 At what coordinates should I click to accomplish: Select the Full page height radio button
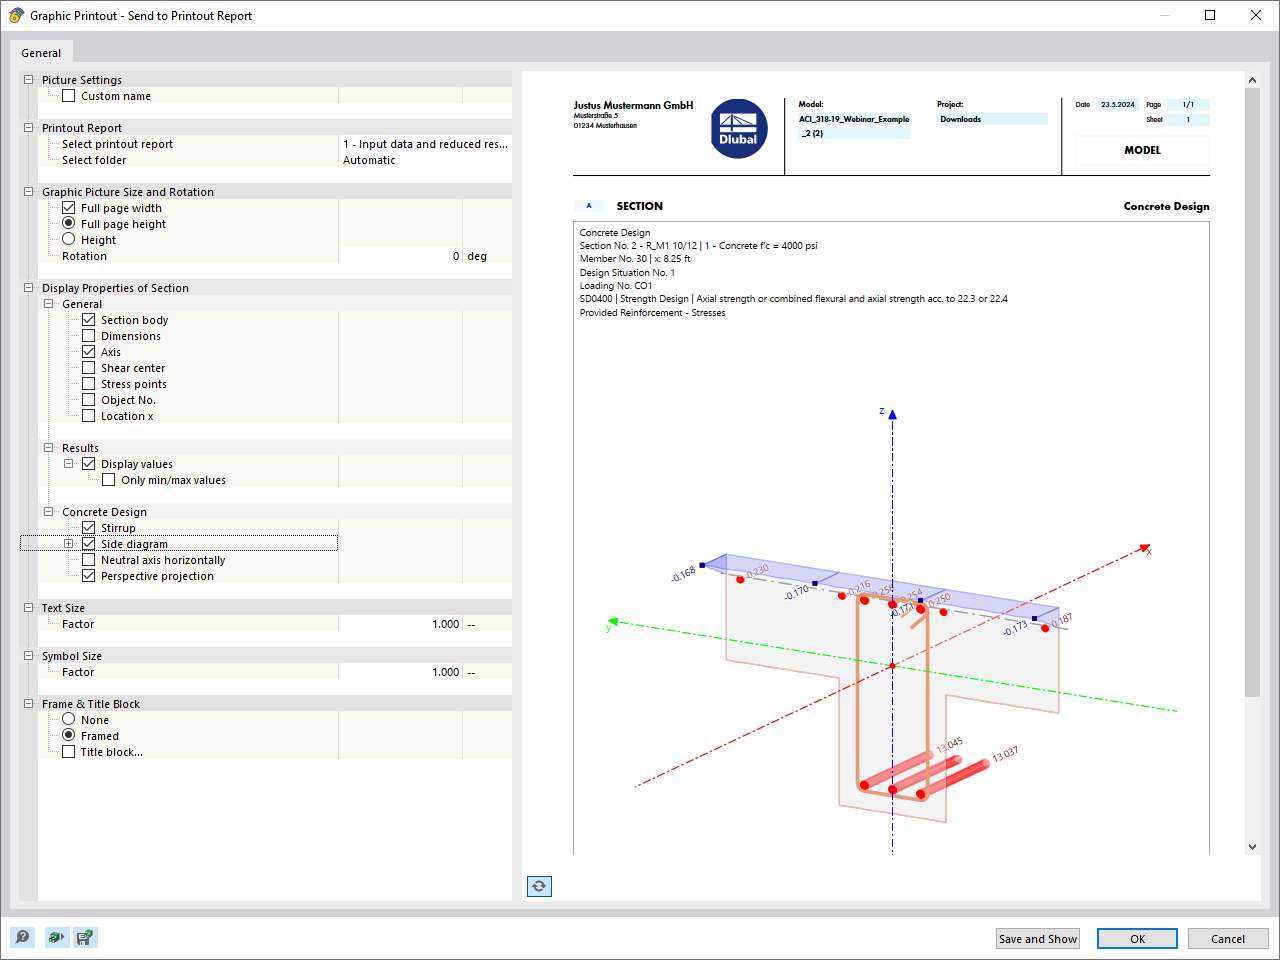68,223
